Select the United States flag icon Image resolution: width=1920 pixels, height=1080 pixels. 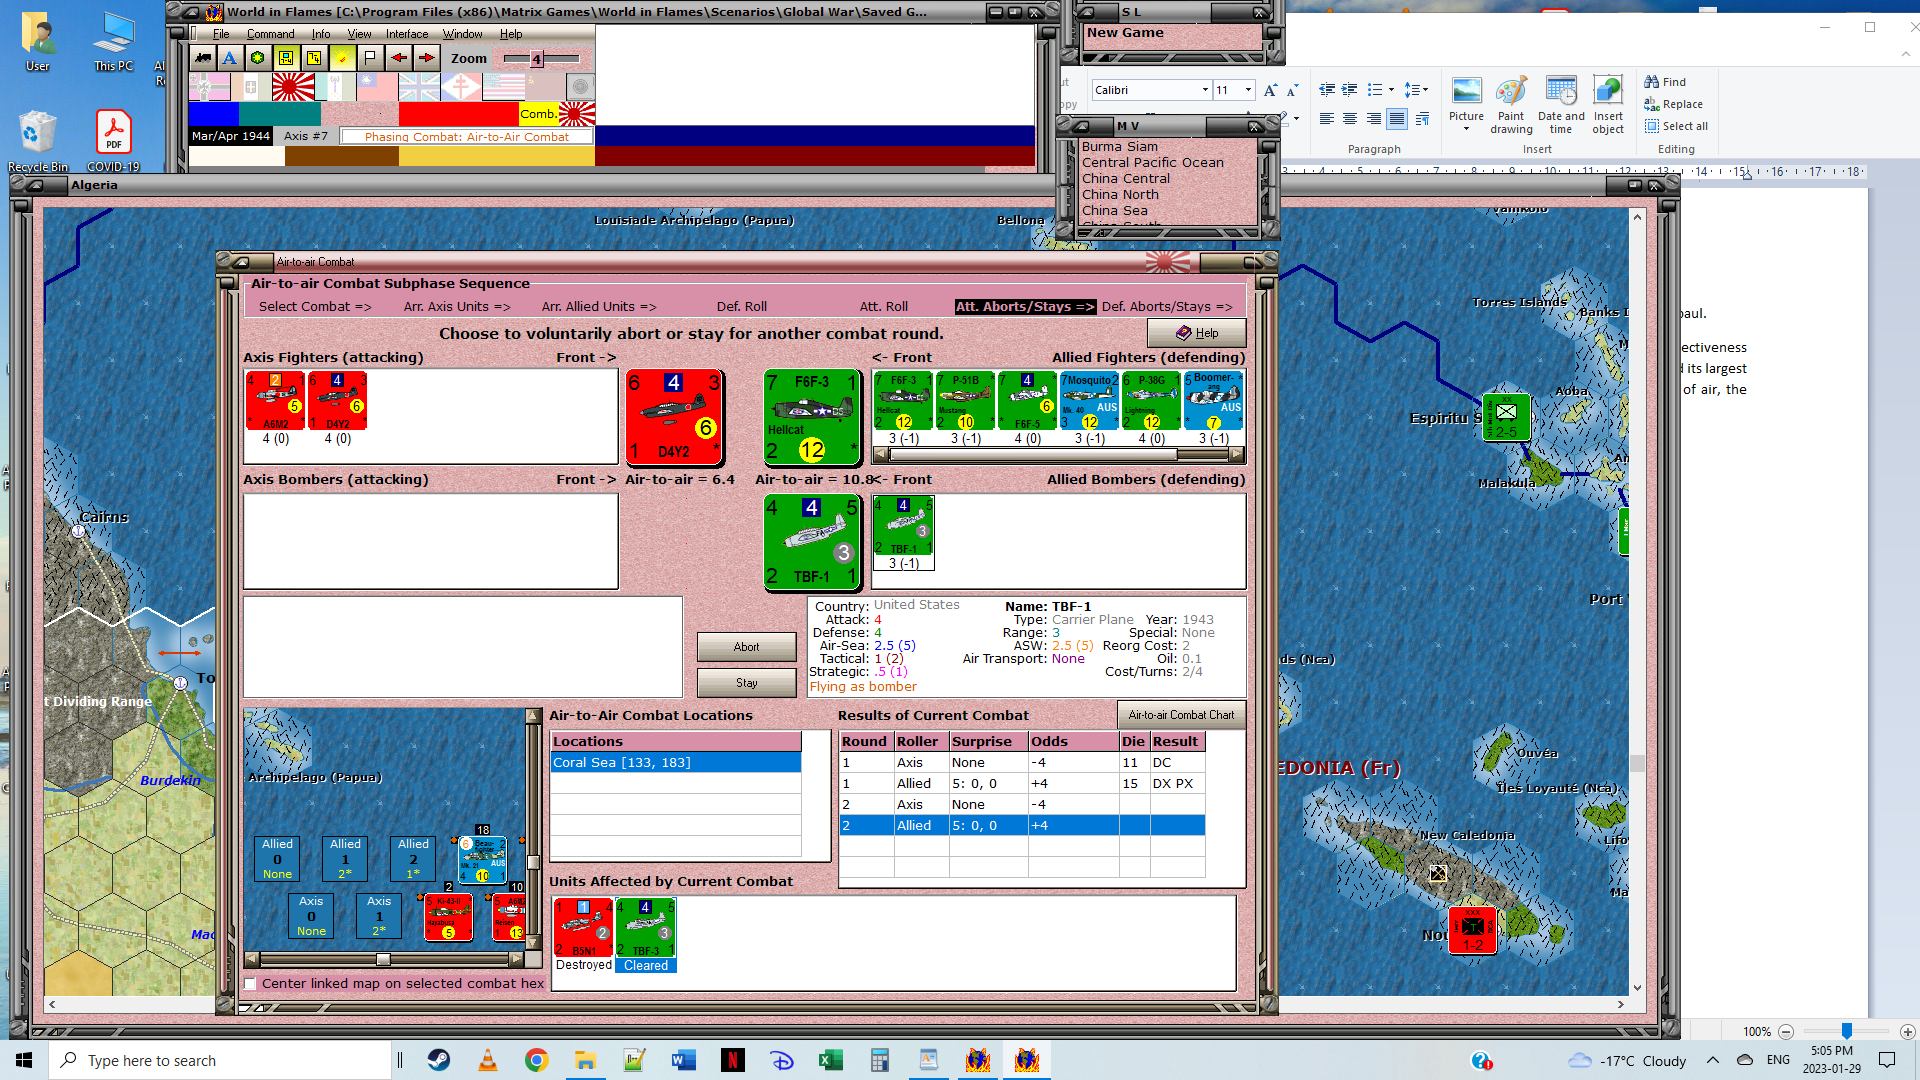click(503, 87)
